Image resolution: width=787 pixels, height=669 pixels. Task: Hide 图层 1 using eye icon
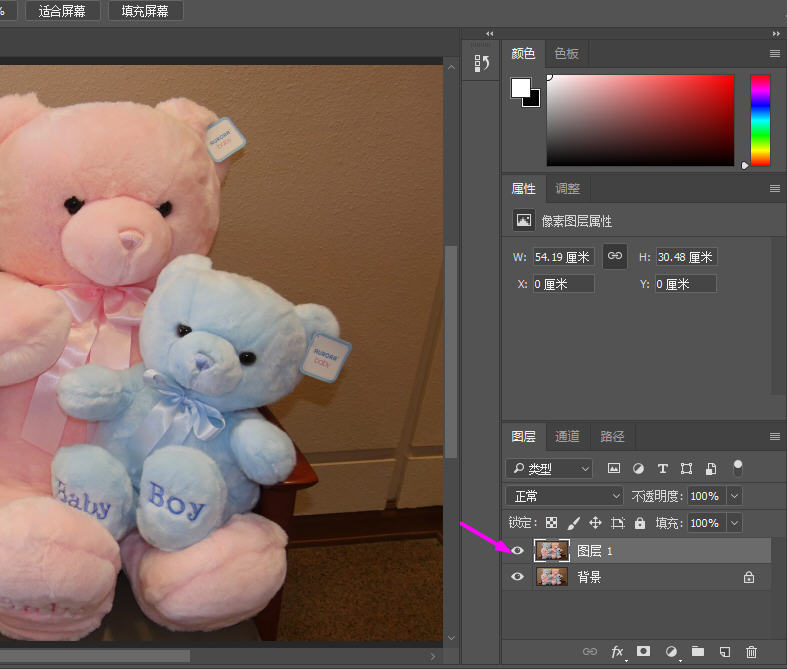[x=517, y=550]
